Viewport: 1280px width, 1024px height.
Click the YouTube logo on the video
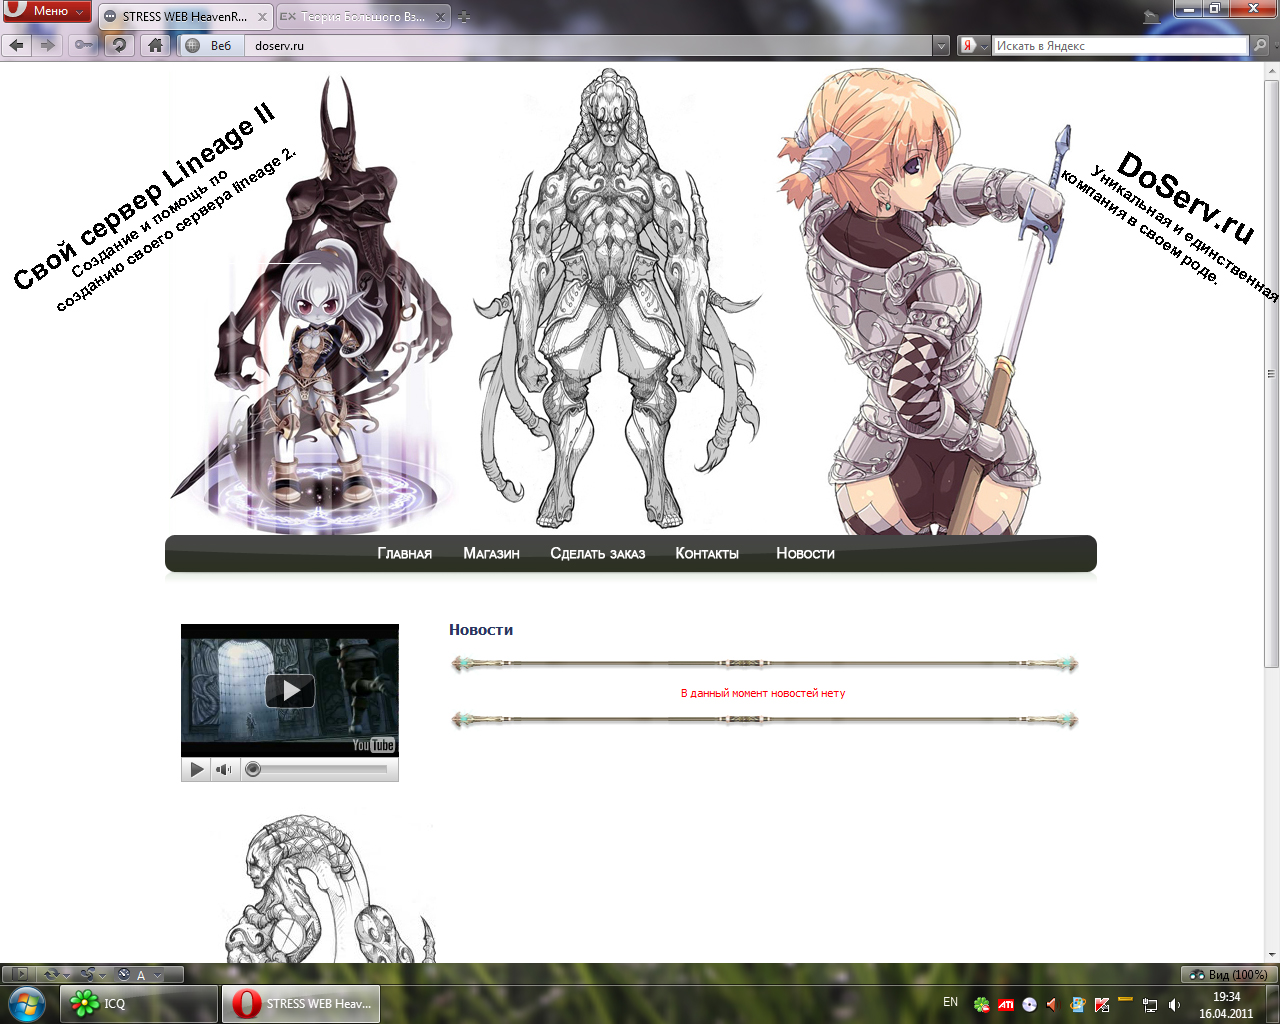[373, 745]
